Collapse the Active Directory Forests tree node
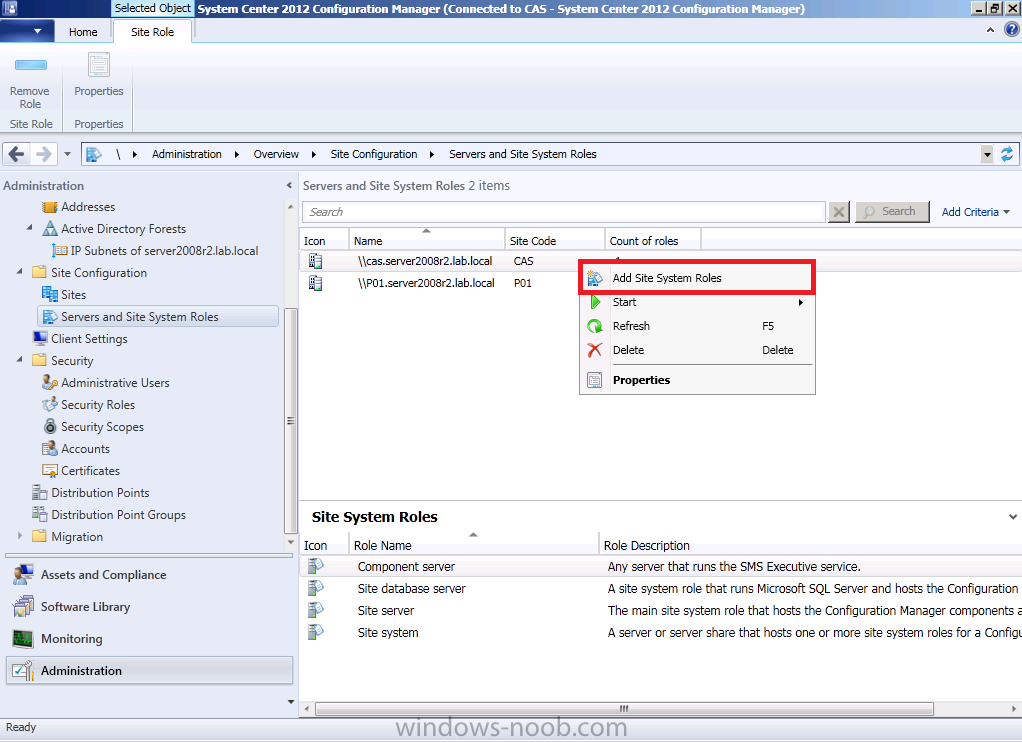This screenshot has height=742, width=1022. [29, 228]
